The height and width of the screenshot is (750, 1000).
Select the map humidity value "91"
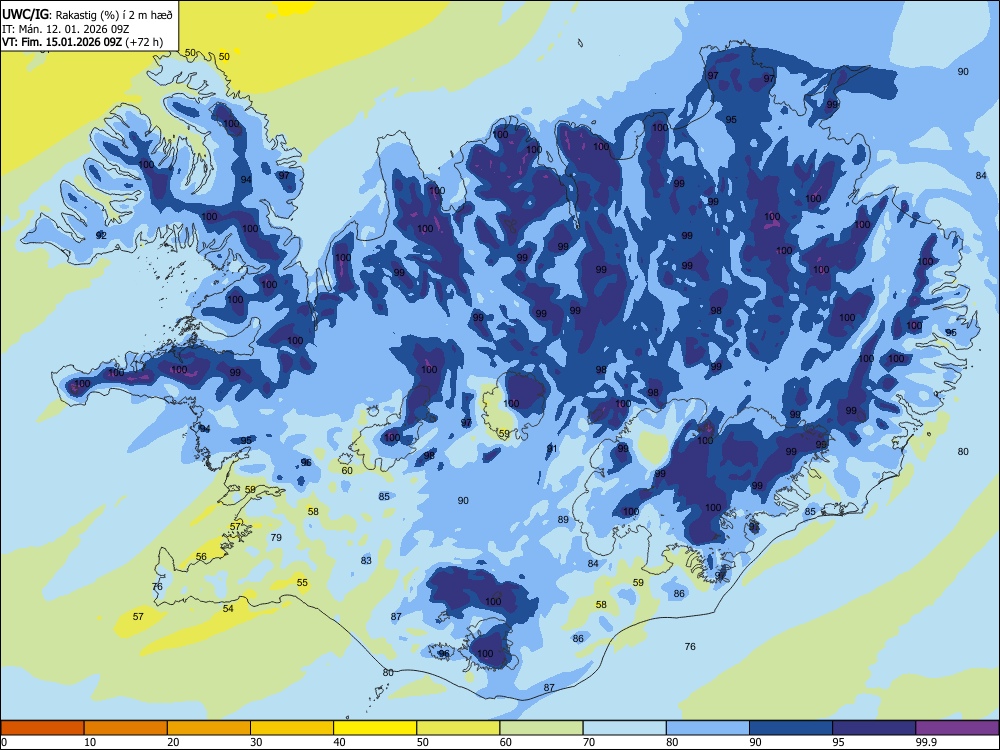coord(552,449)
